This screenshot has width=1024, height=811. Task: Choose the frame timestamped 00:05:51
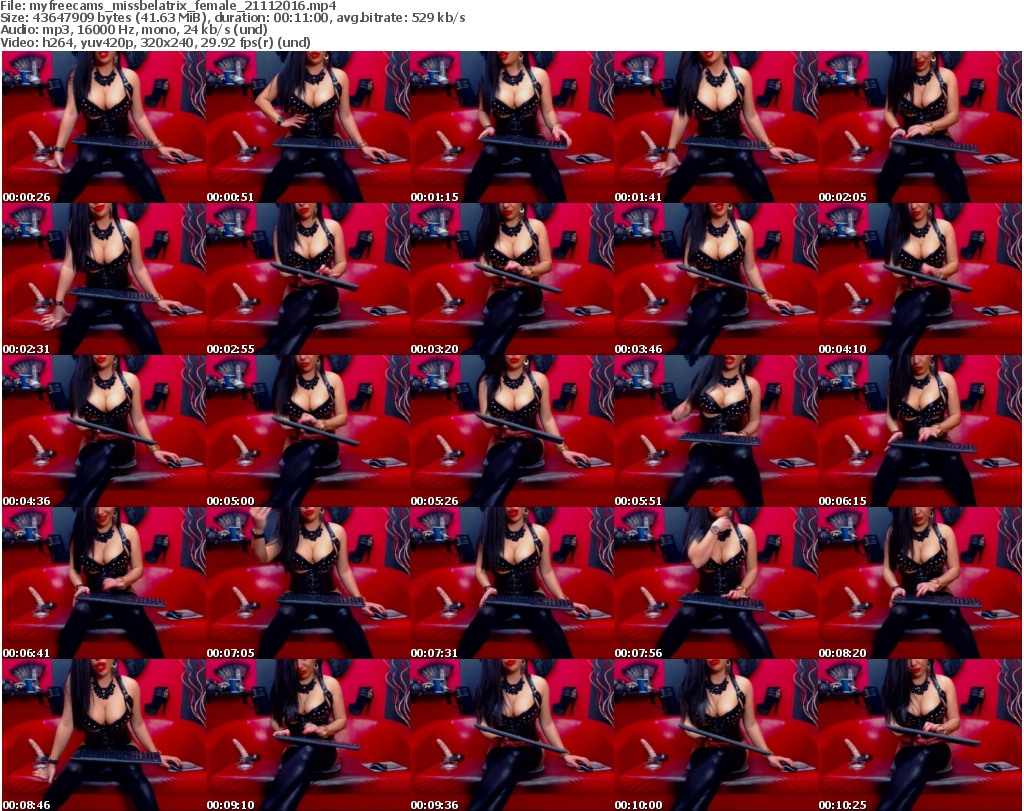716,431
